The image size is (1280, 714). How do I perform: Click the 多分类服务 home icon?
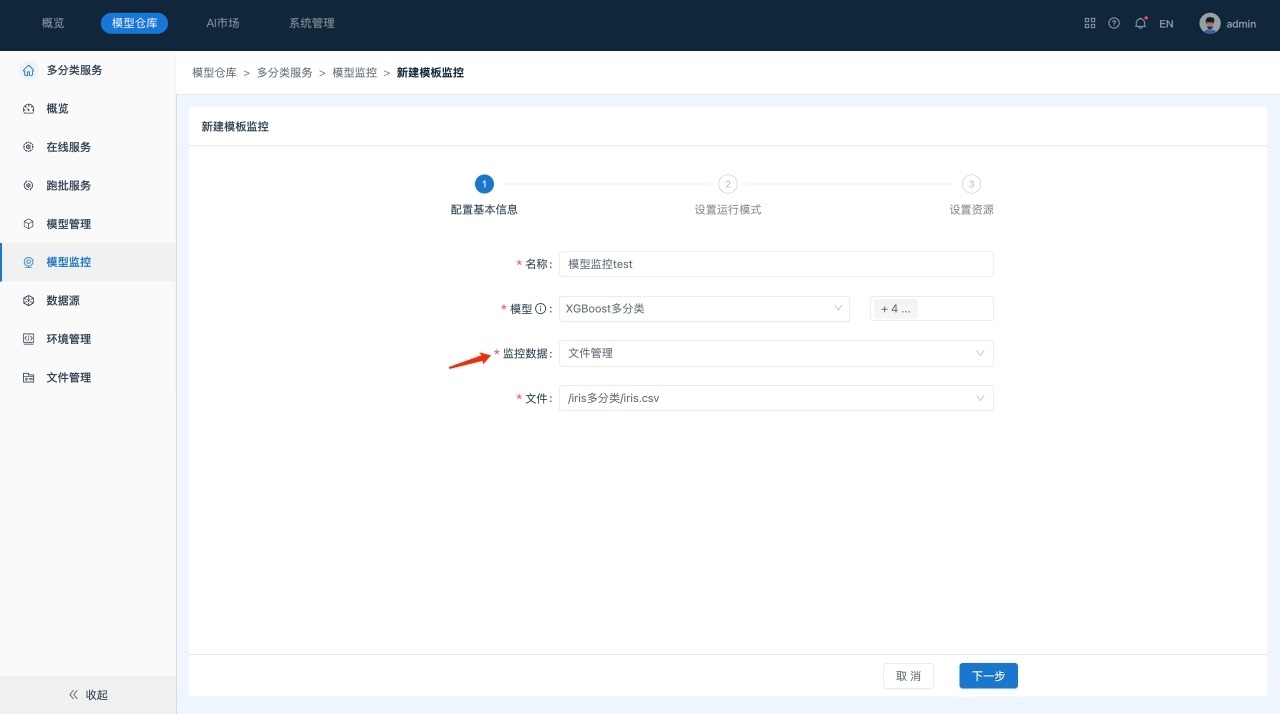click(28, 70)
